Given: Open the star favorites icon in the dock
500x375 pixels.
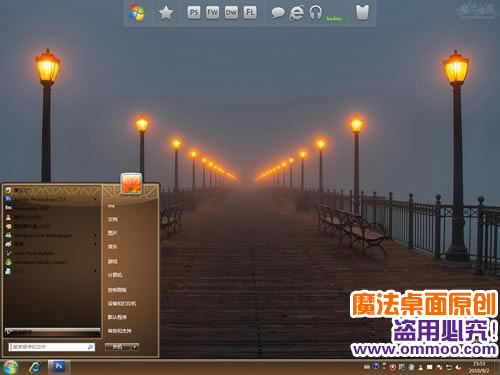Looking at the screenshot, I should click(x=166, y=13).
